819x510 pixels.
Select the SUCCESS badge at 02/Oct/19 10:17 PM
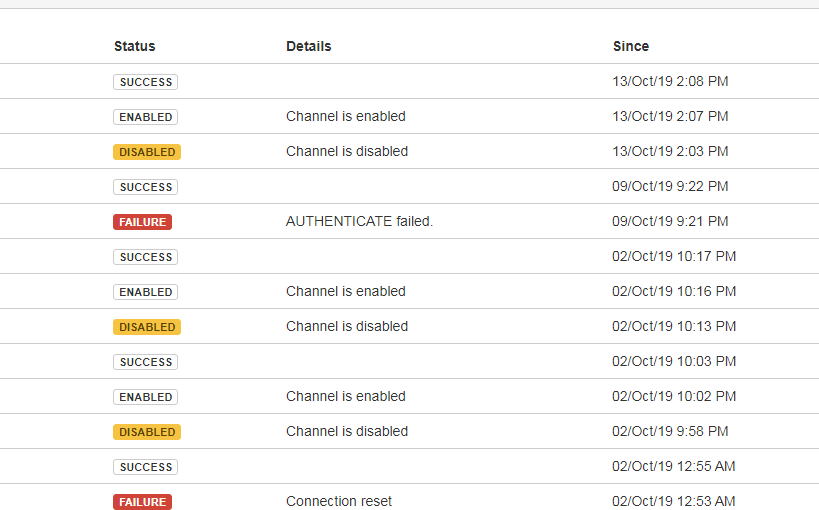click(146, 257)
